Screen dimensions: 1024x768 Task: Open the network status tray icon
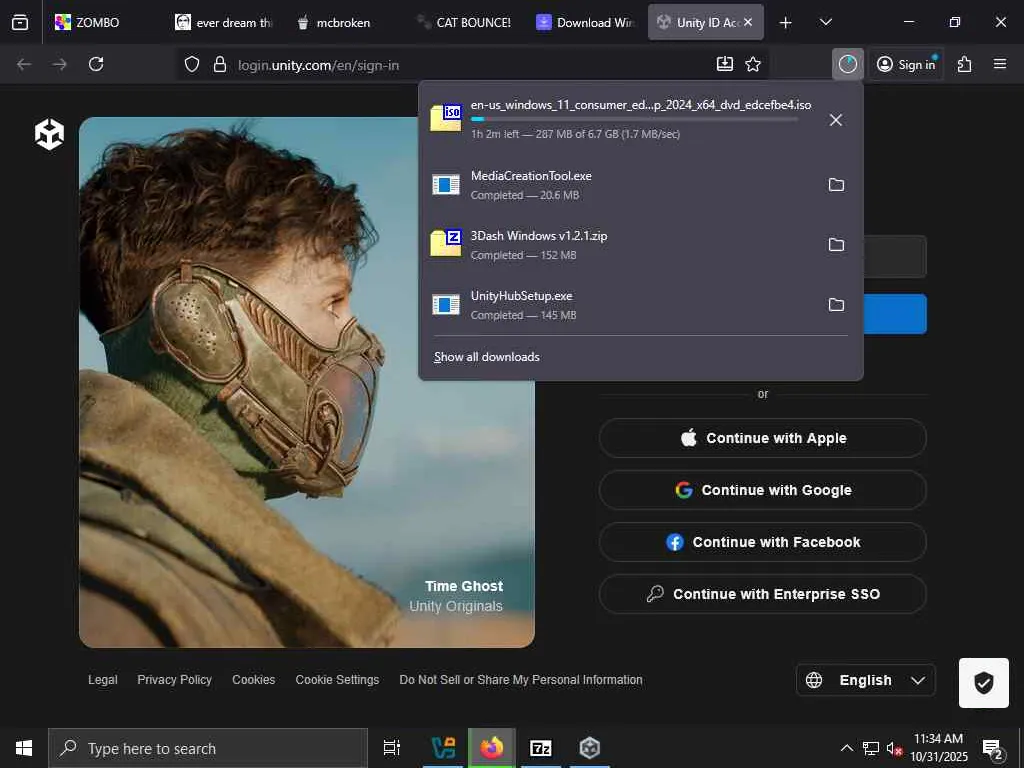871,748
